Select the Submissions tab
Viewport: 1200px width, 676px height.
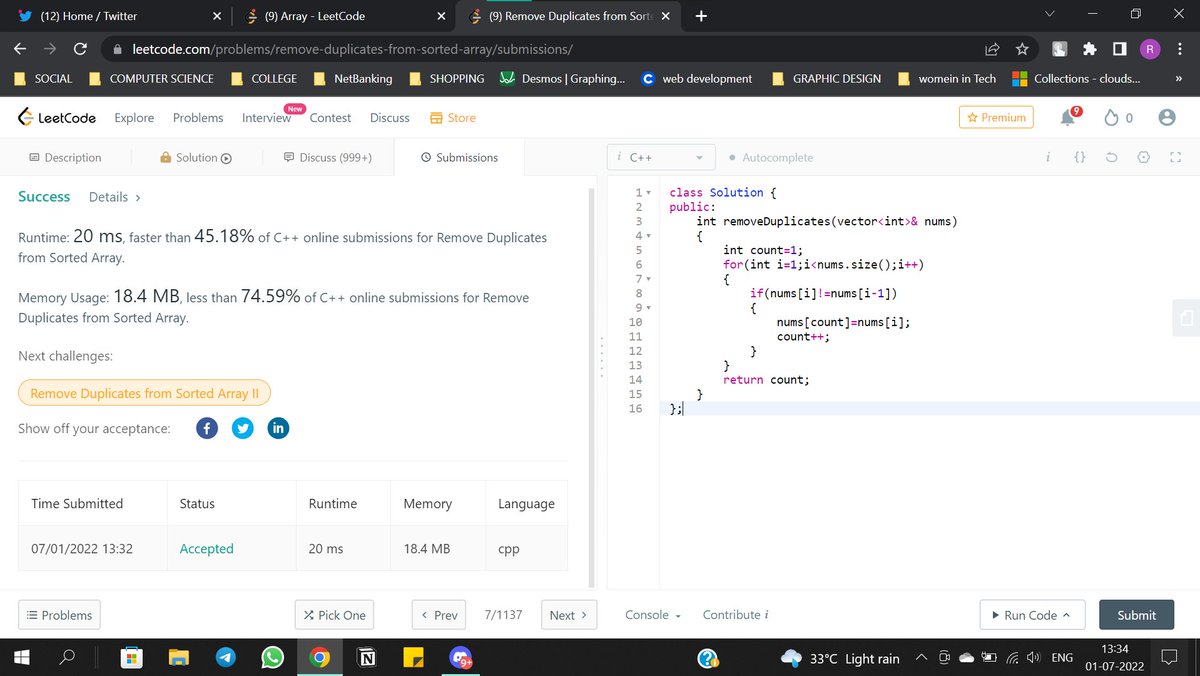pyautogui.click(x=459, y=158)
